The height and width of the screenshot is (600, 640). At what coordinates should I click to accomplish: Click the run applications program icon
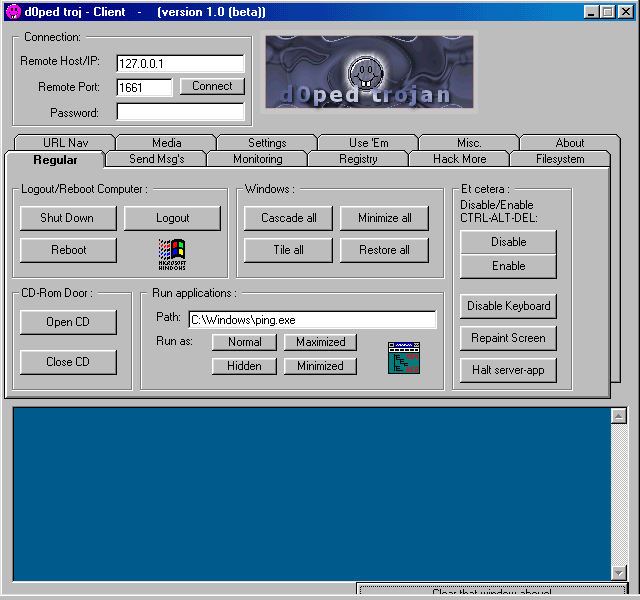tap(403, 357)
